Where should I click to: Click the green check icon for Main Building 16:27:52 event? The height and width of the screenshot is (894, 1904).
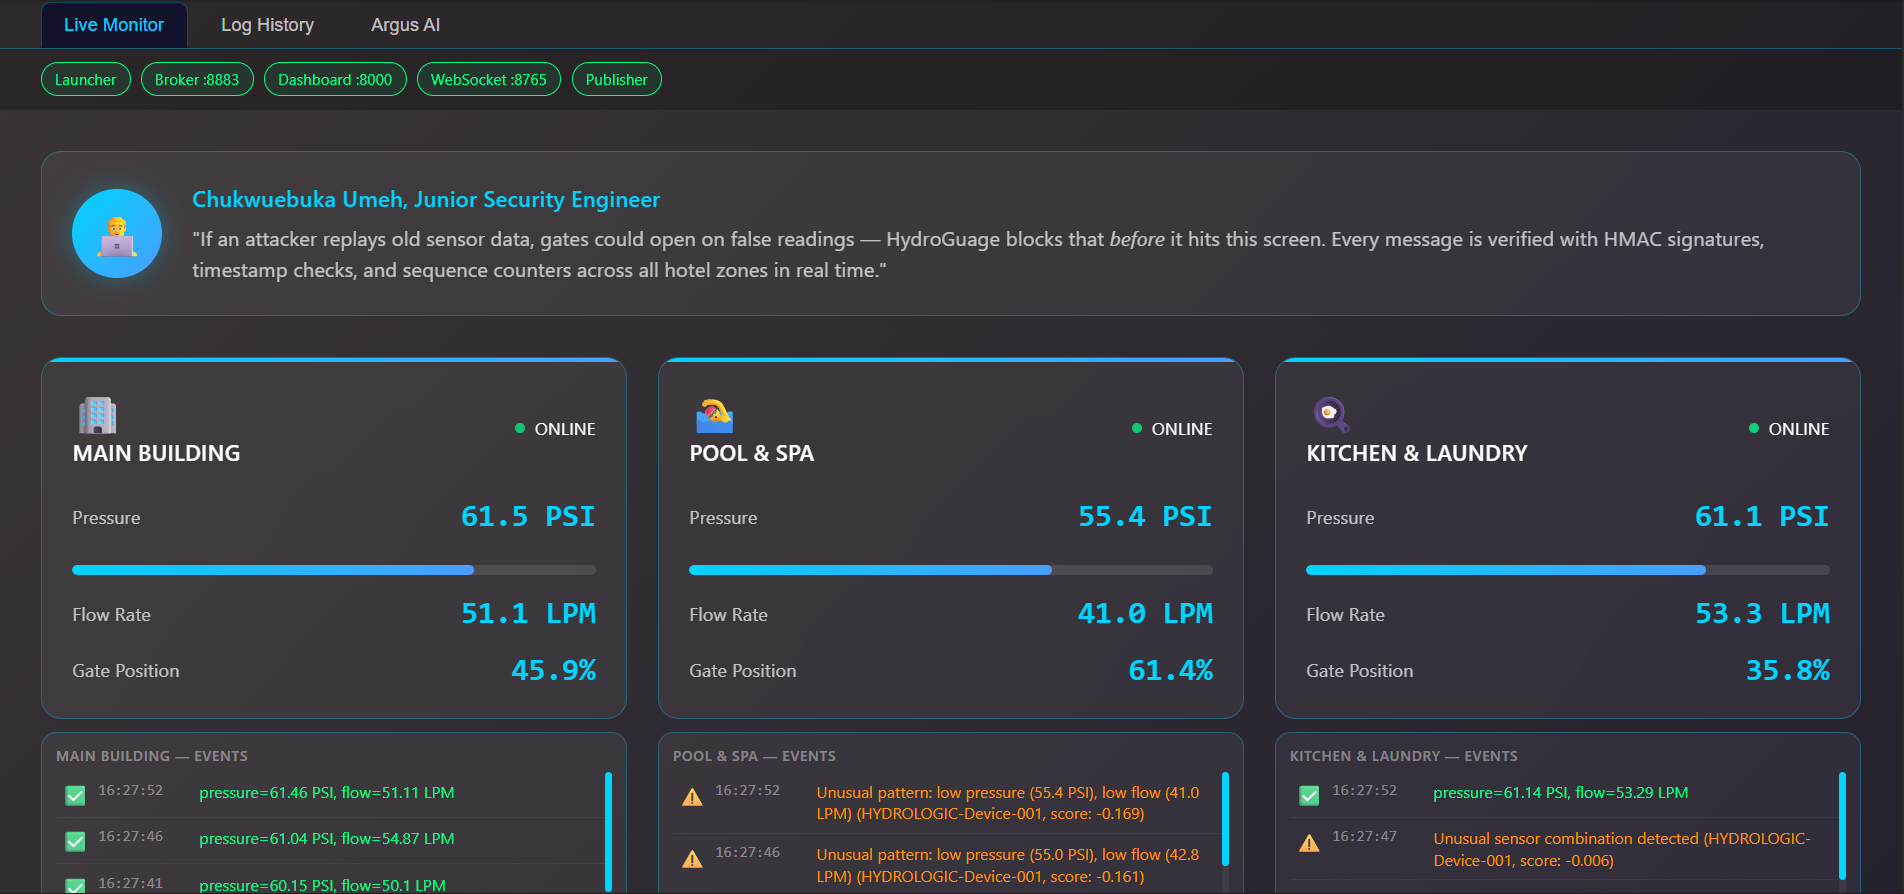75,796
